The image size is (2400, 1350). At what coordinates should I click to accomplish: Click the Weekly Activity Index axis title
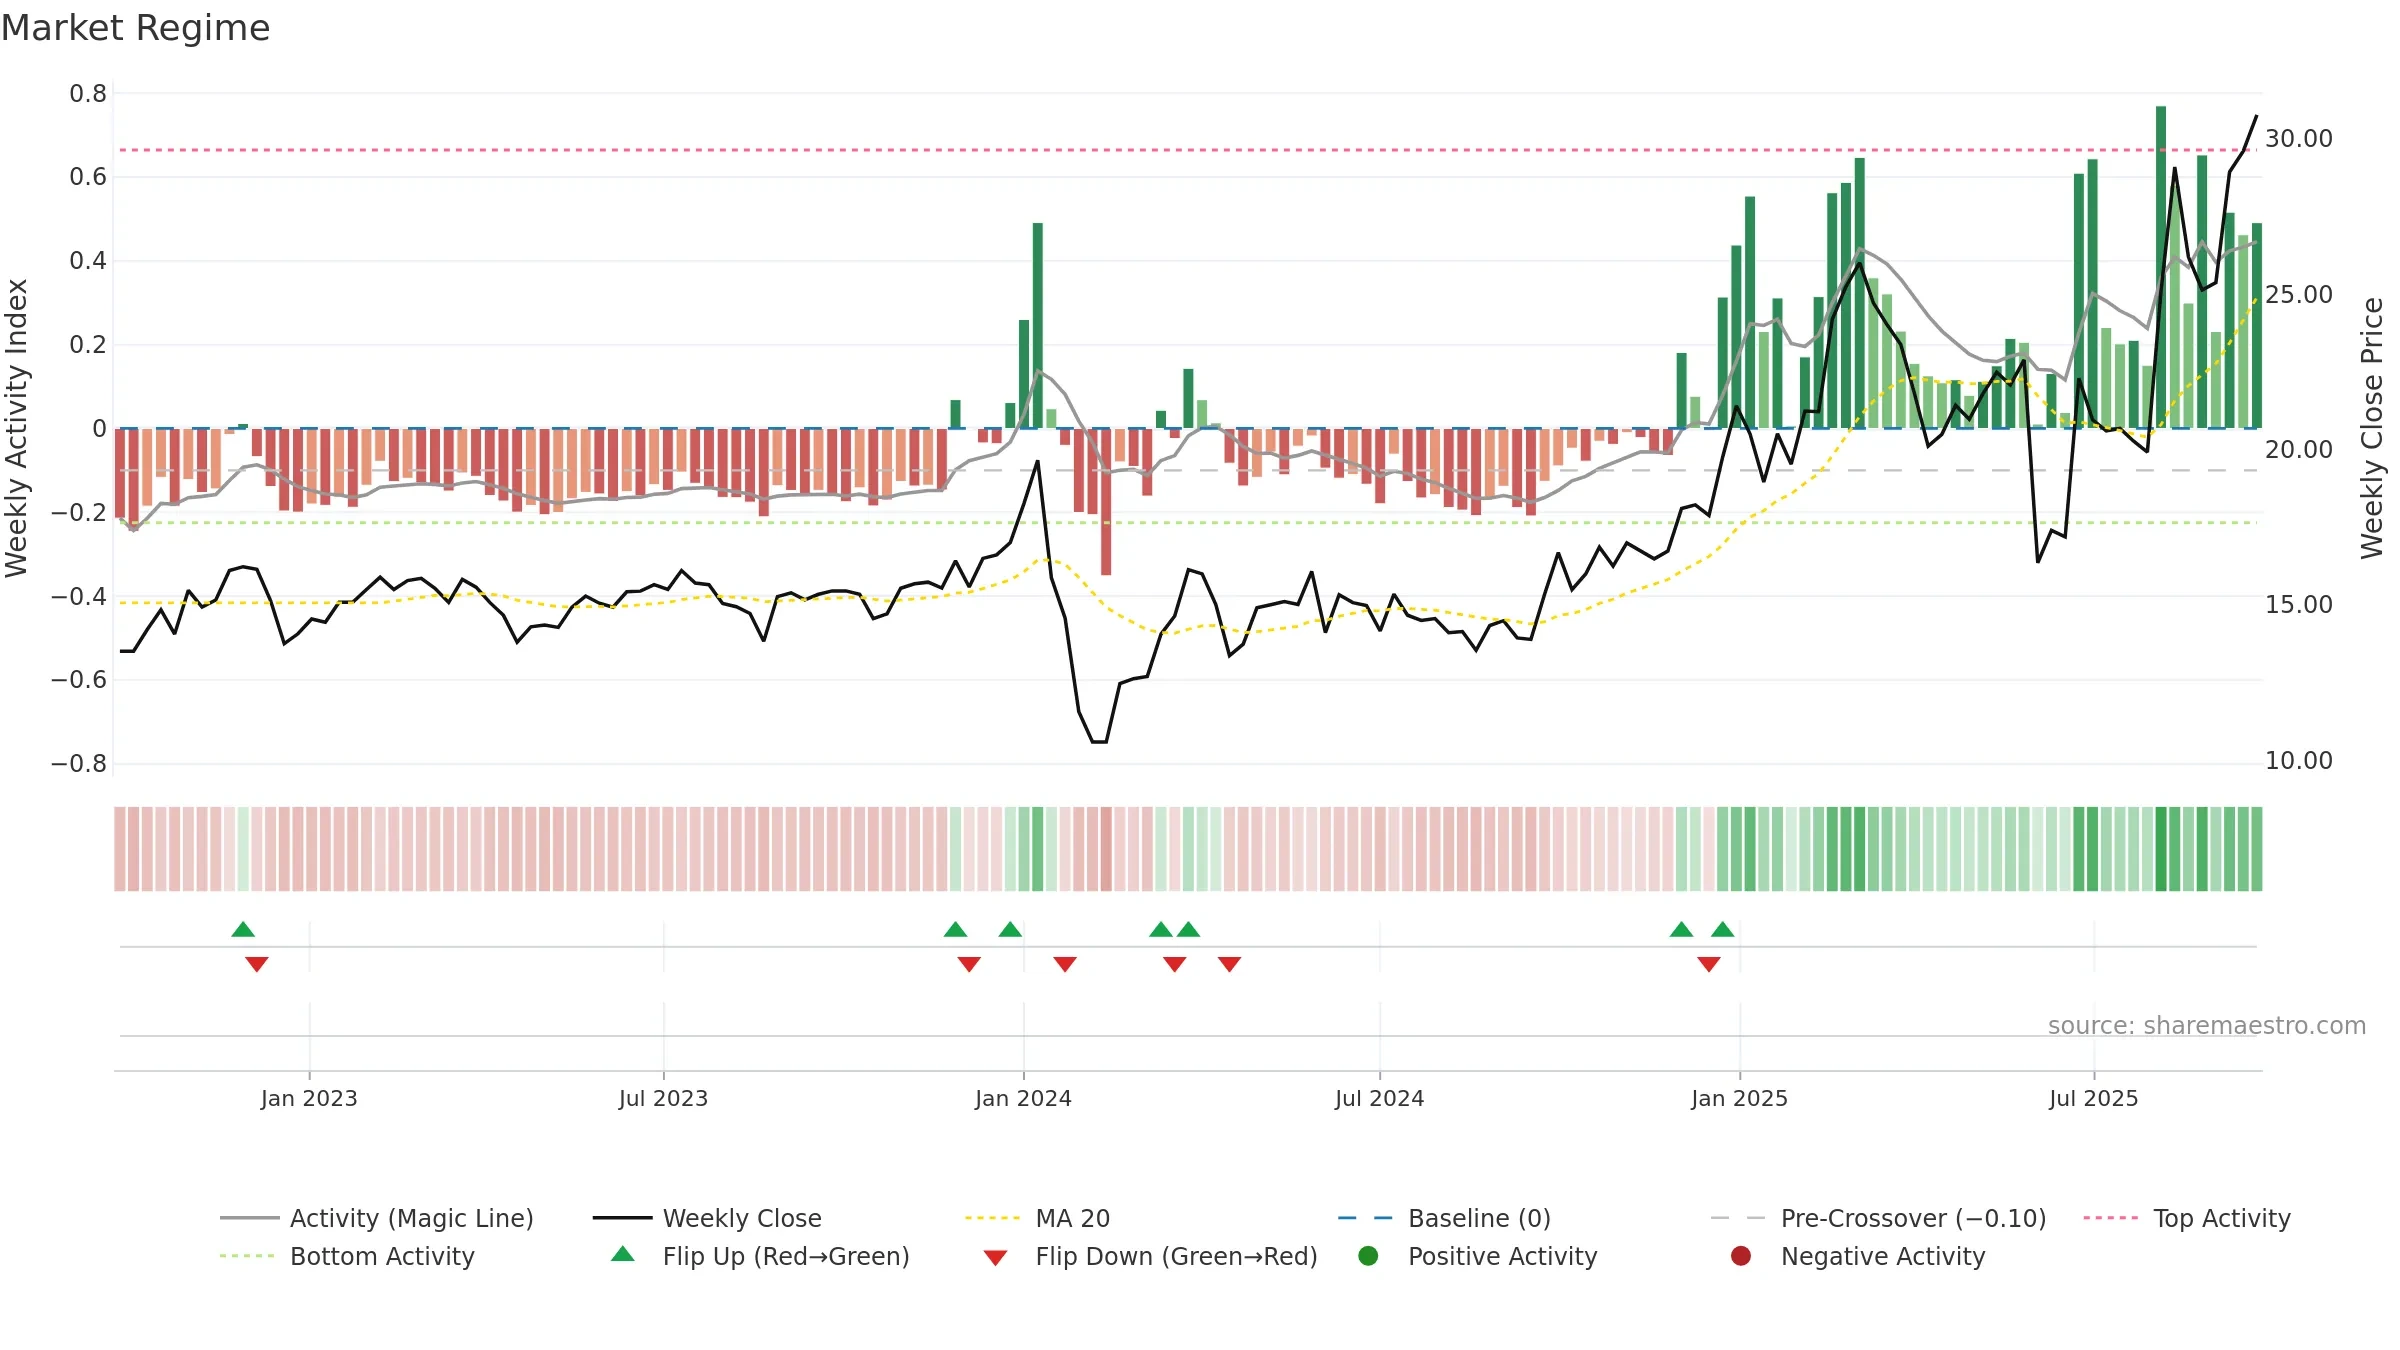coord(17,428)
